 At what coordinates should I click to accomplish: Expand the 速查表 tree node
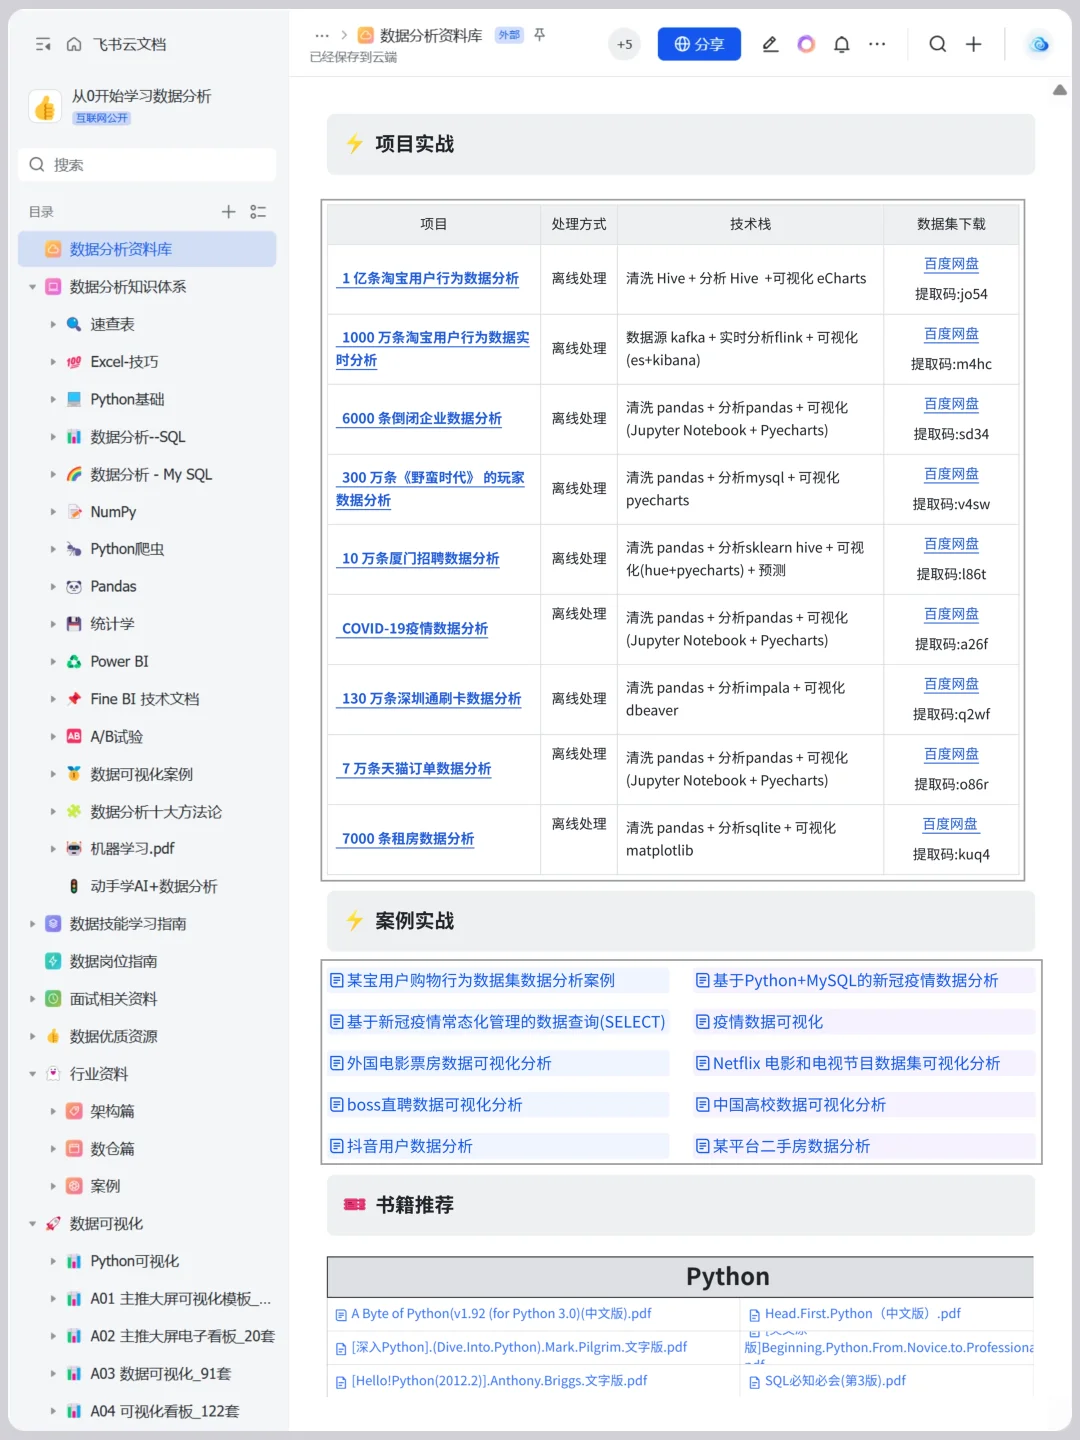click(53, 324)
